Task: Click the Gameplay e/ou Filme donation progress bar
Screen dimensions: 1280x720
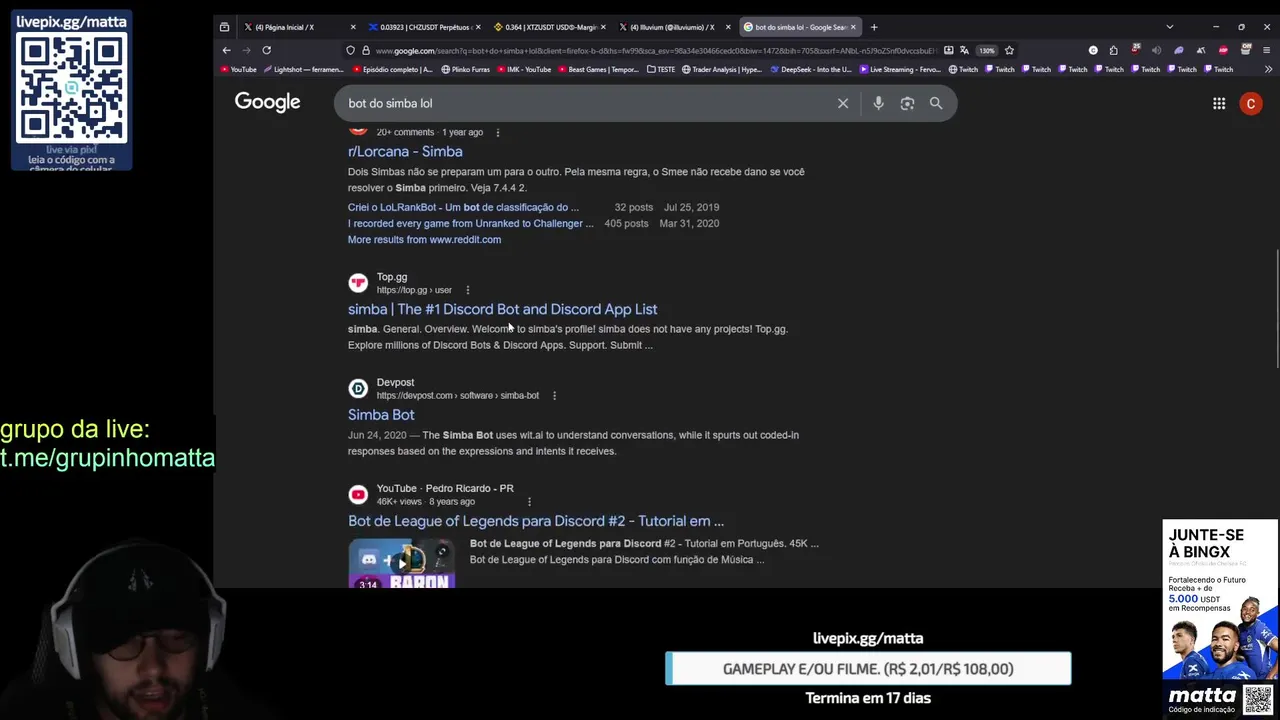Action: click(x=868, y=669)
